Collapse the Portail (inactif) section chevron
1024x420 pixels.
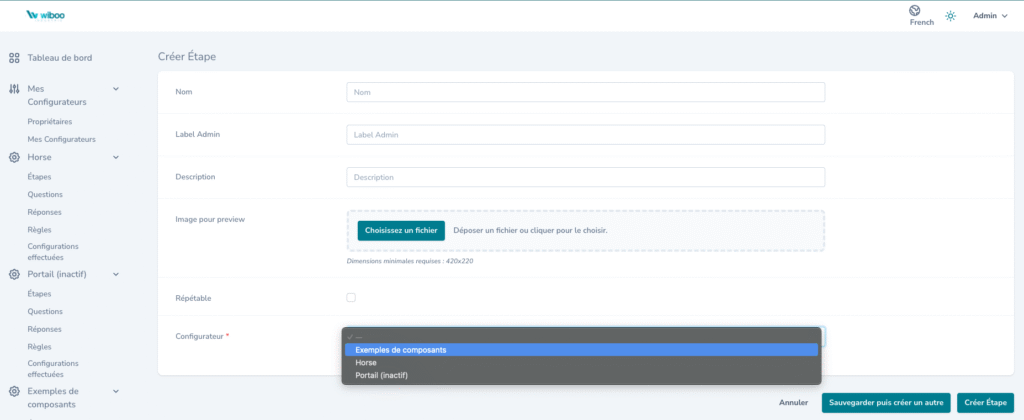point(116,274)
